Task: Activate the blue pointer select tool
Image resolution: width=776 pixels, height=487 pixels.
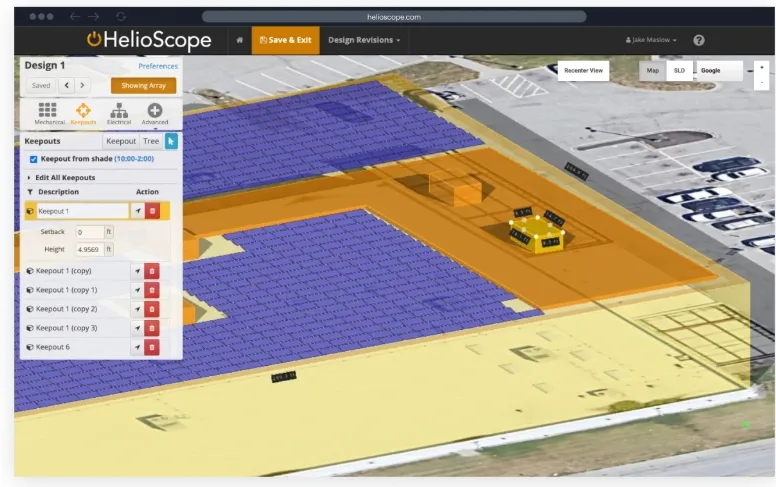Action: [x=171, y=142]
